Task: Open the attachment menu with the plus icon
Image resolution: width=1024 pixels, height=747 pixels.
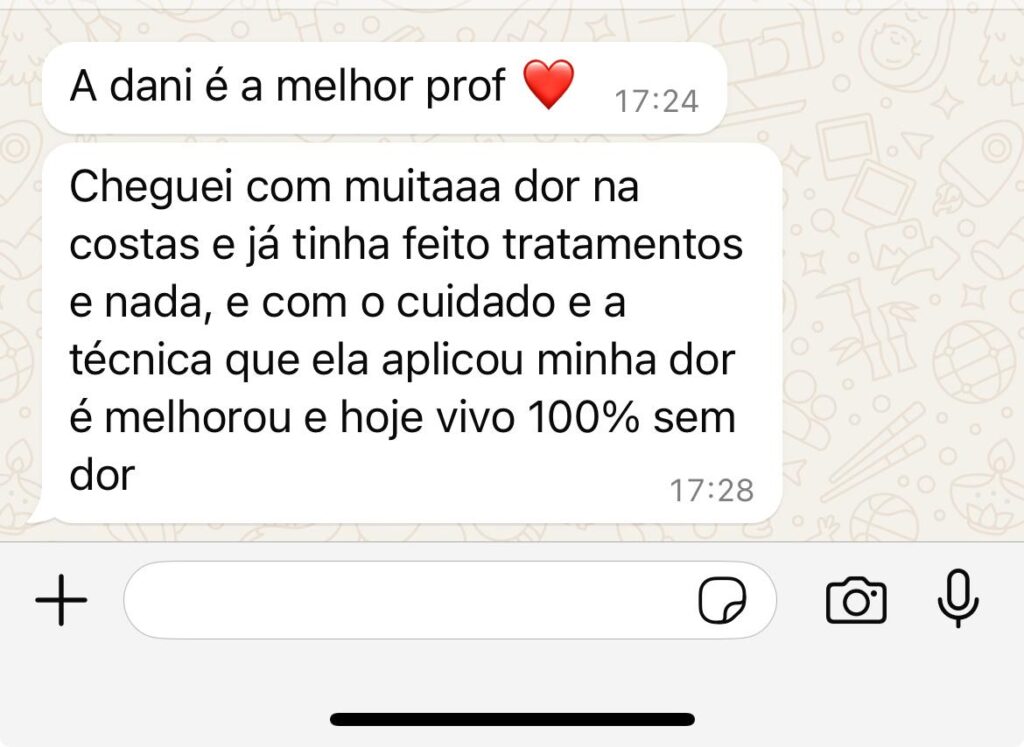Action: [61, 600]
